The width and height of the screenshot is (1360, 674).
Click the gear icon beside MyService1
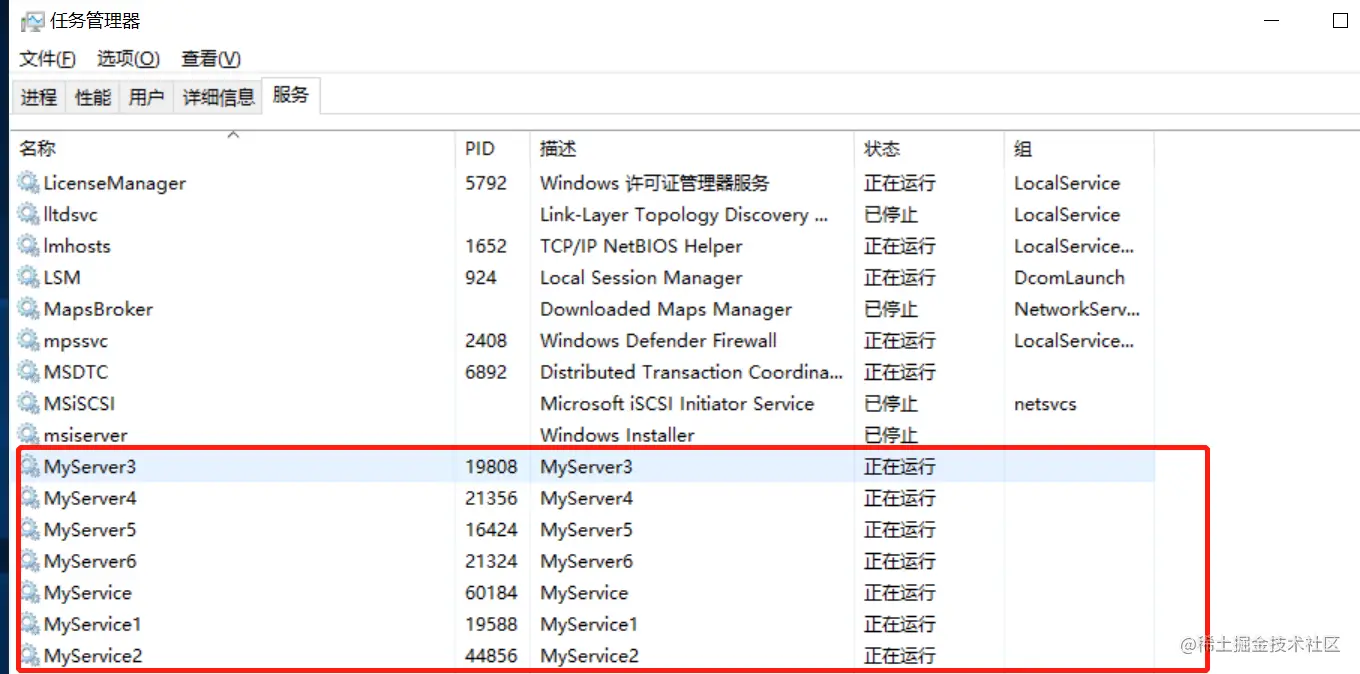click(x=28, y=624)
